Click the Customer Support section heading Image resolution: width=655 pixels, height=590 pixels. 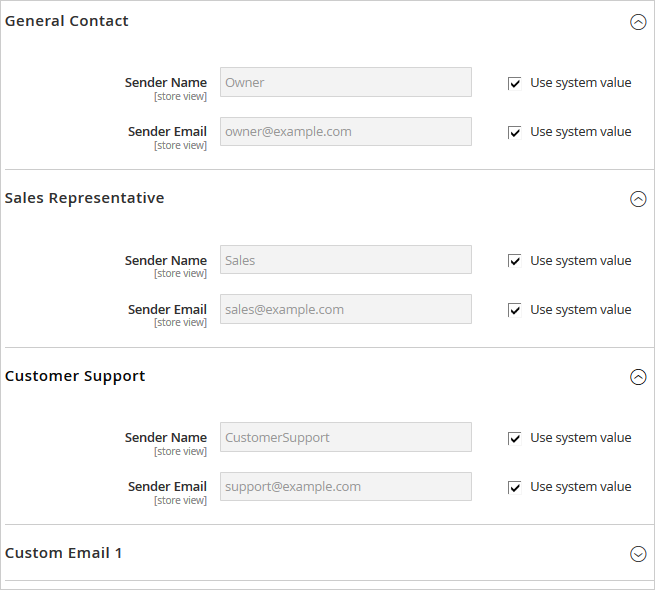point(75,376)
